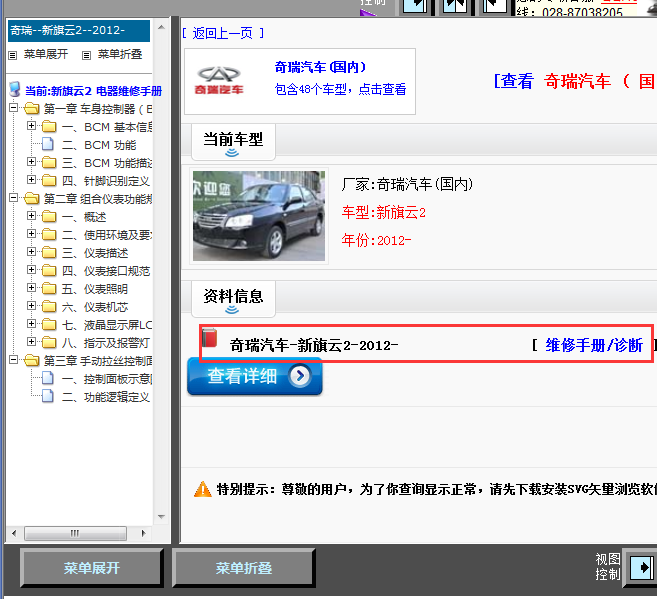This screenshot has height=599, width=657.
Task: Click folder icon of 第三章 手动拉丝控制
Action: tap(32, 361)
